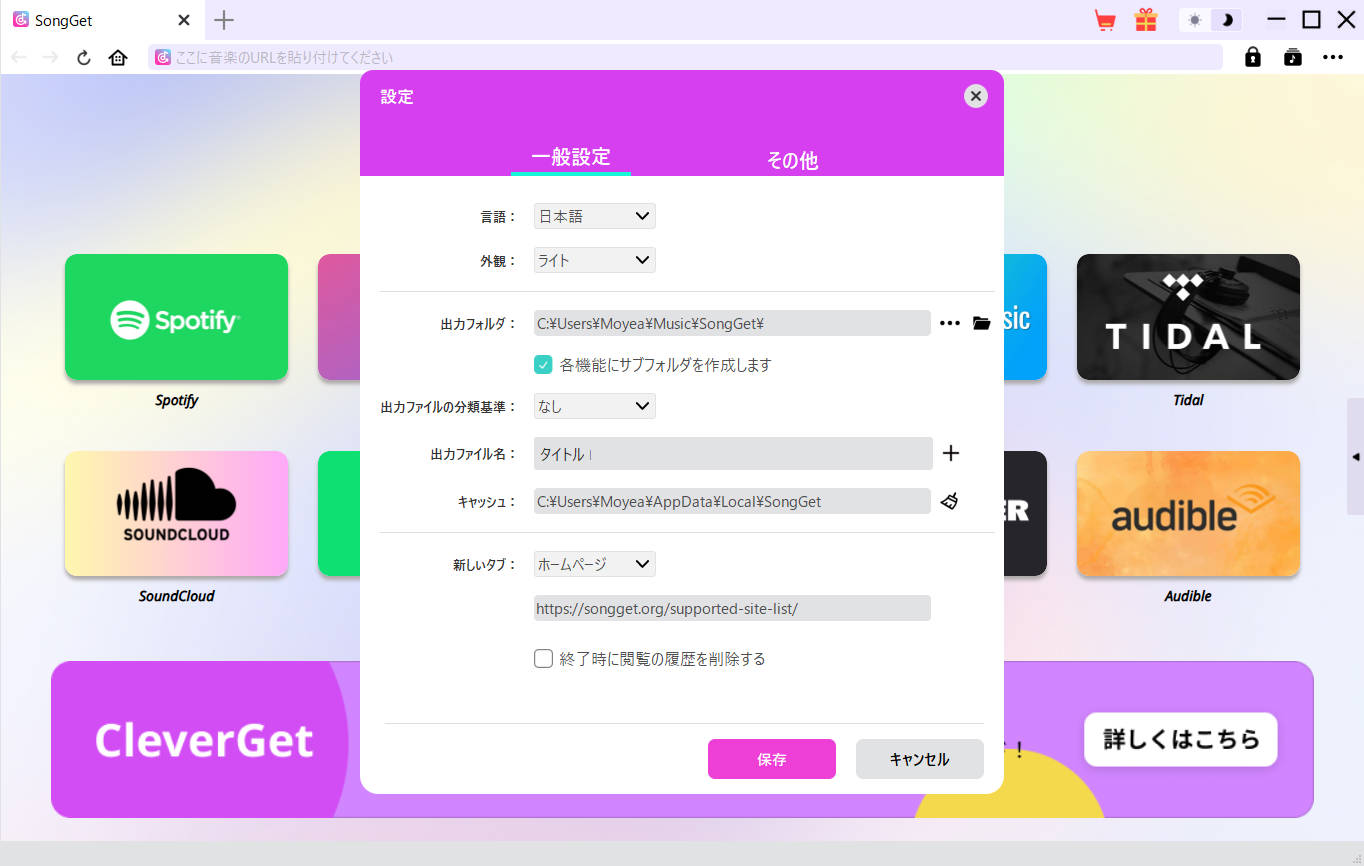This screenshot has height=866, width=1364.
Task: Clear cache using the broom icon
Action: click(948, 500)
